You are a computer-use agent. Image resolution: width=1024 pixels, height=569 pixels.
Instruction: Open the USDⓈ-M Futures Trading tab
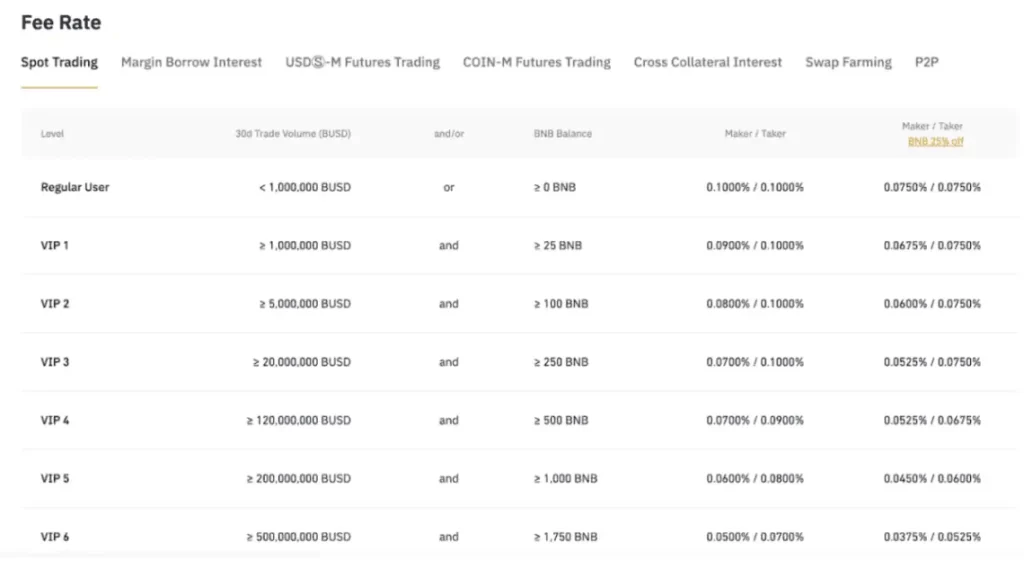point(362,62)
